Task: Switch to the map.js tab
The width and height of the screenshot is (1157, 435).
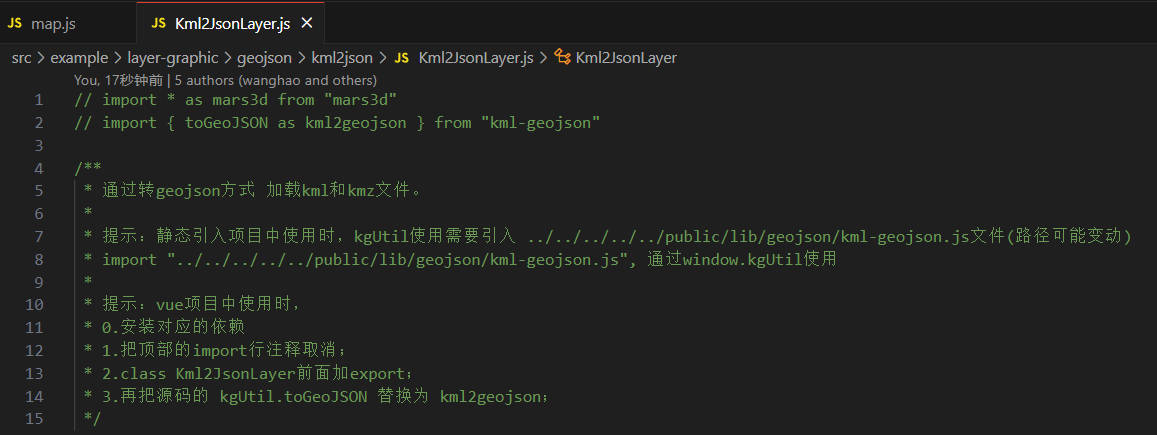Action: [x=53, y=23]
